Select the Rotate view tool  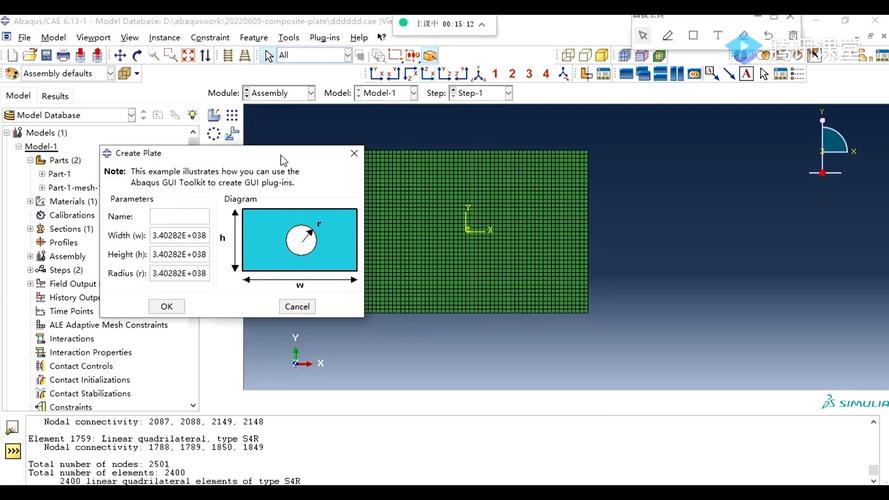coord(137,56)
